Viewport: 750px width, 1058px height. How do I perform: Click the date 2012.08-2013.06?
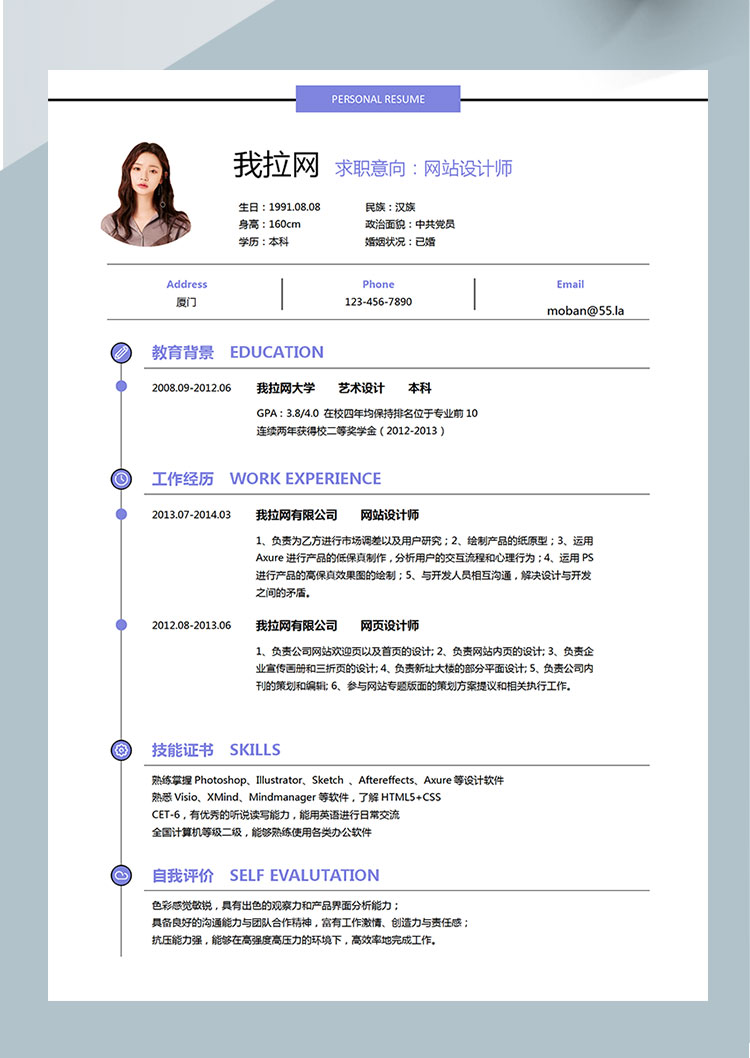tap(192, 625)
